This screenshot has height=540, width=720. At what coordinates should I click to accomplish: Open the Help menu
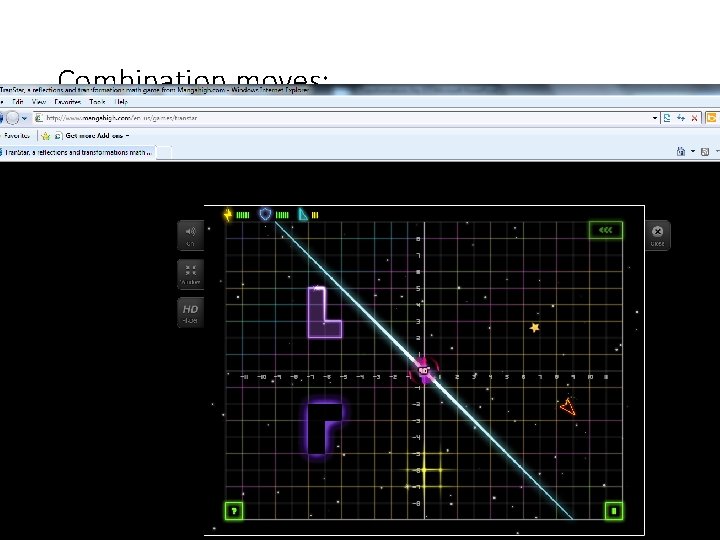[x=121, y=101]
